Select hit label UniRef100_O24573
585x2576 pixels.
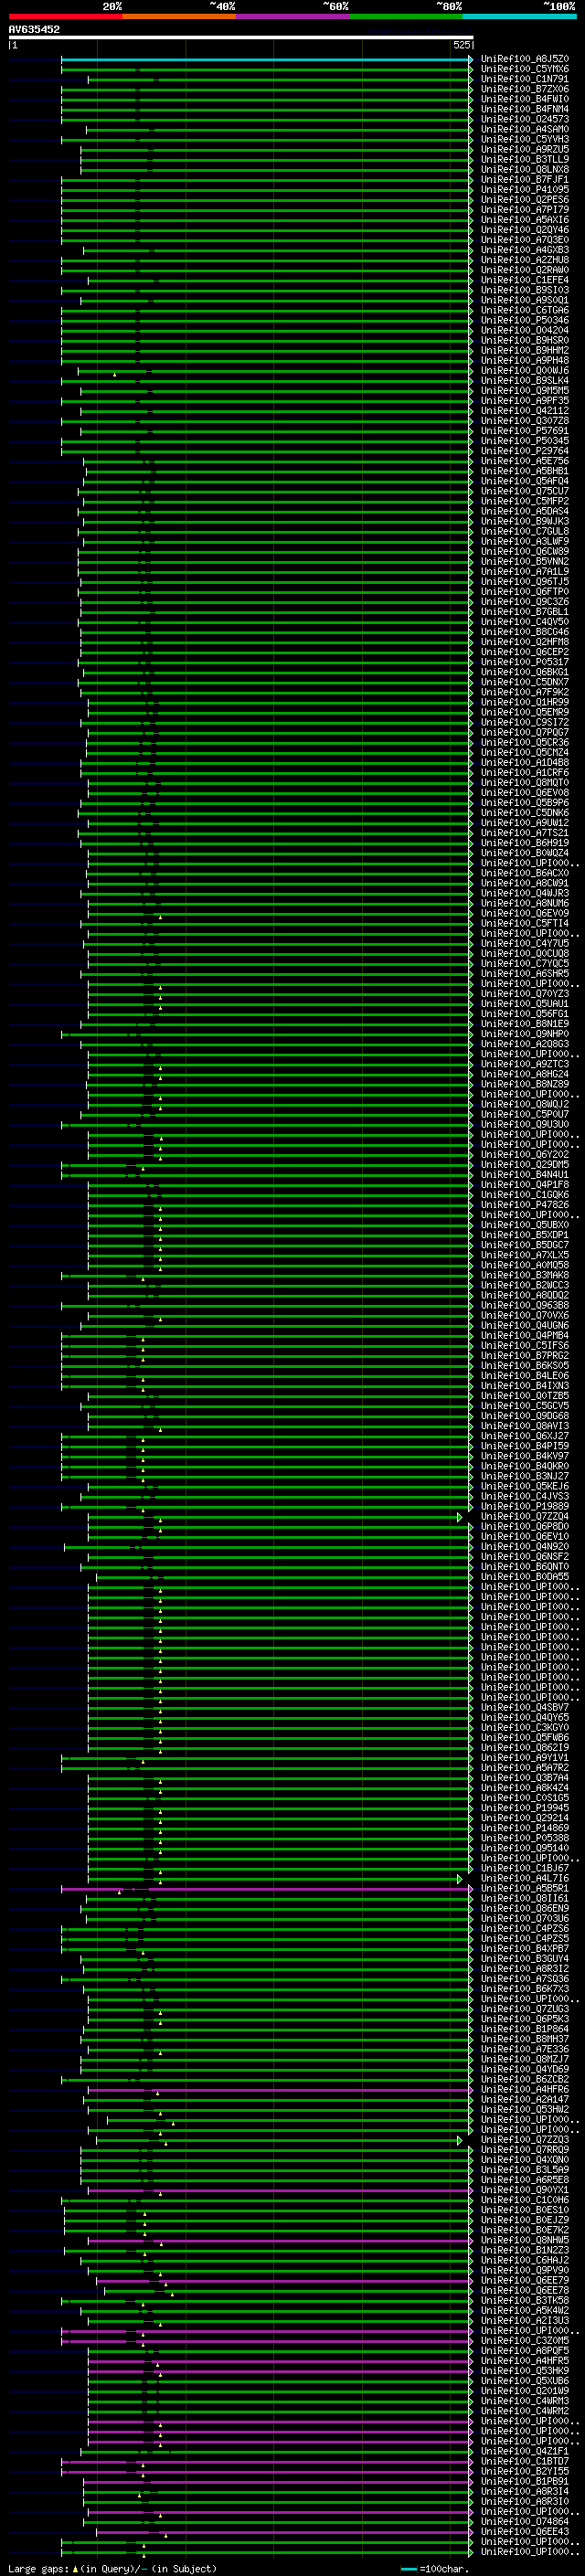(525, 119)
